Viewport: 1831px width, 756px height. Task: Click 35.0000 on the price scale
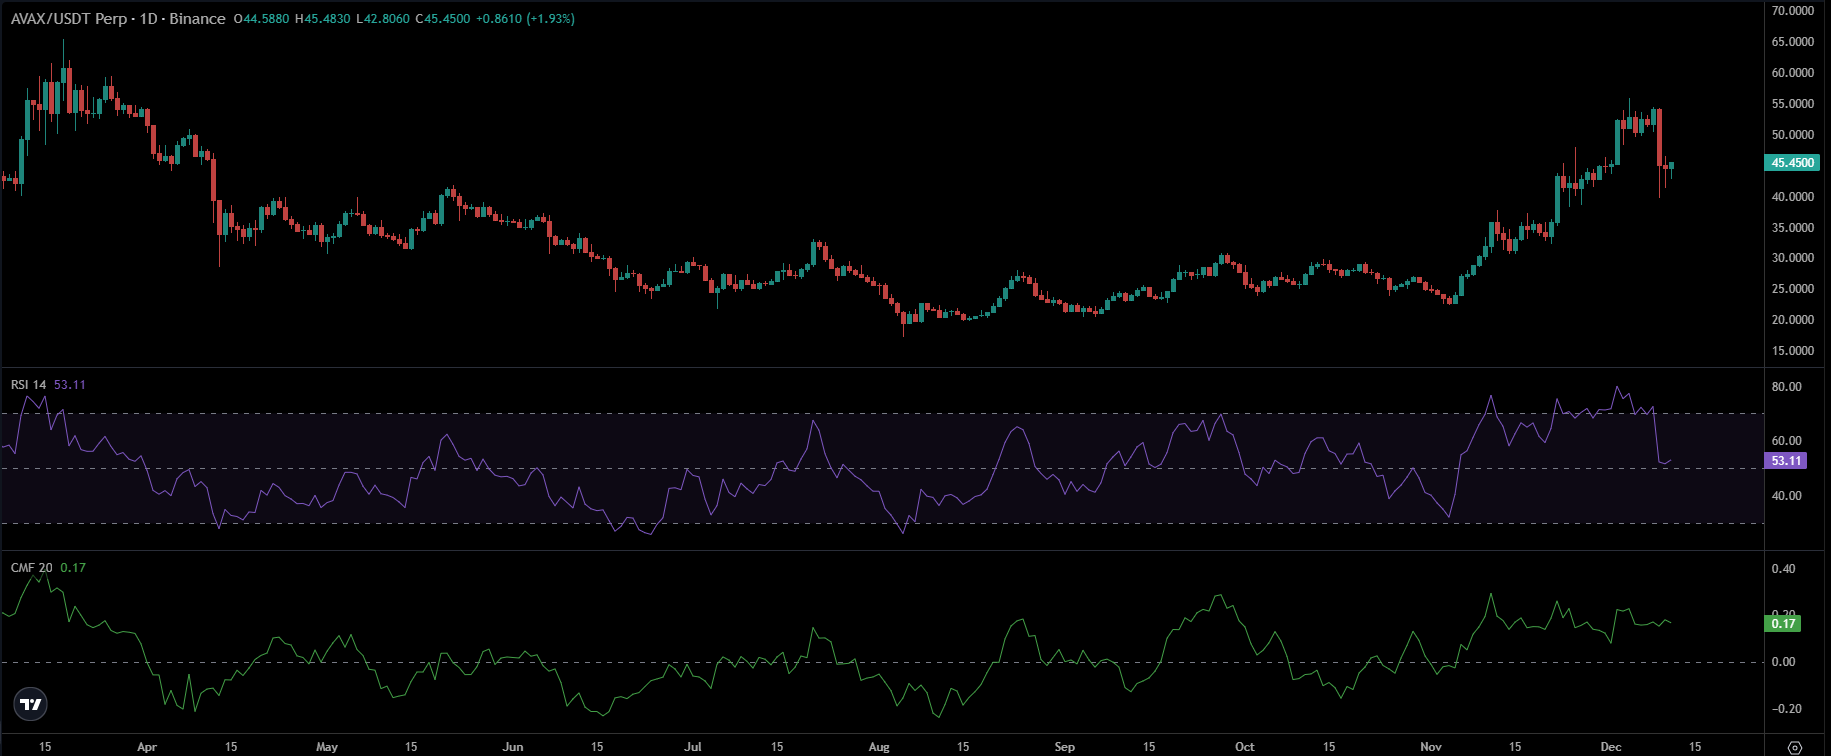pyautogui.click(x=1793, y=228)
